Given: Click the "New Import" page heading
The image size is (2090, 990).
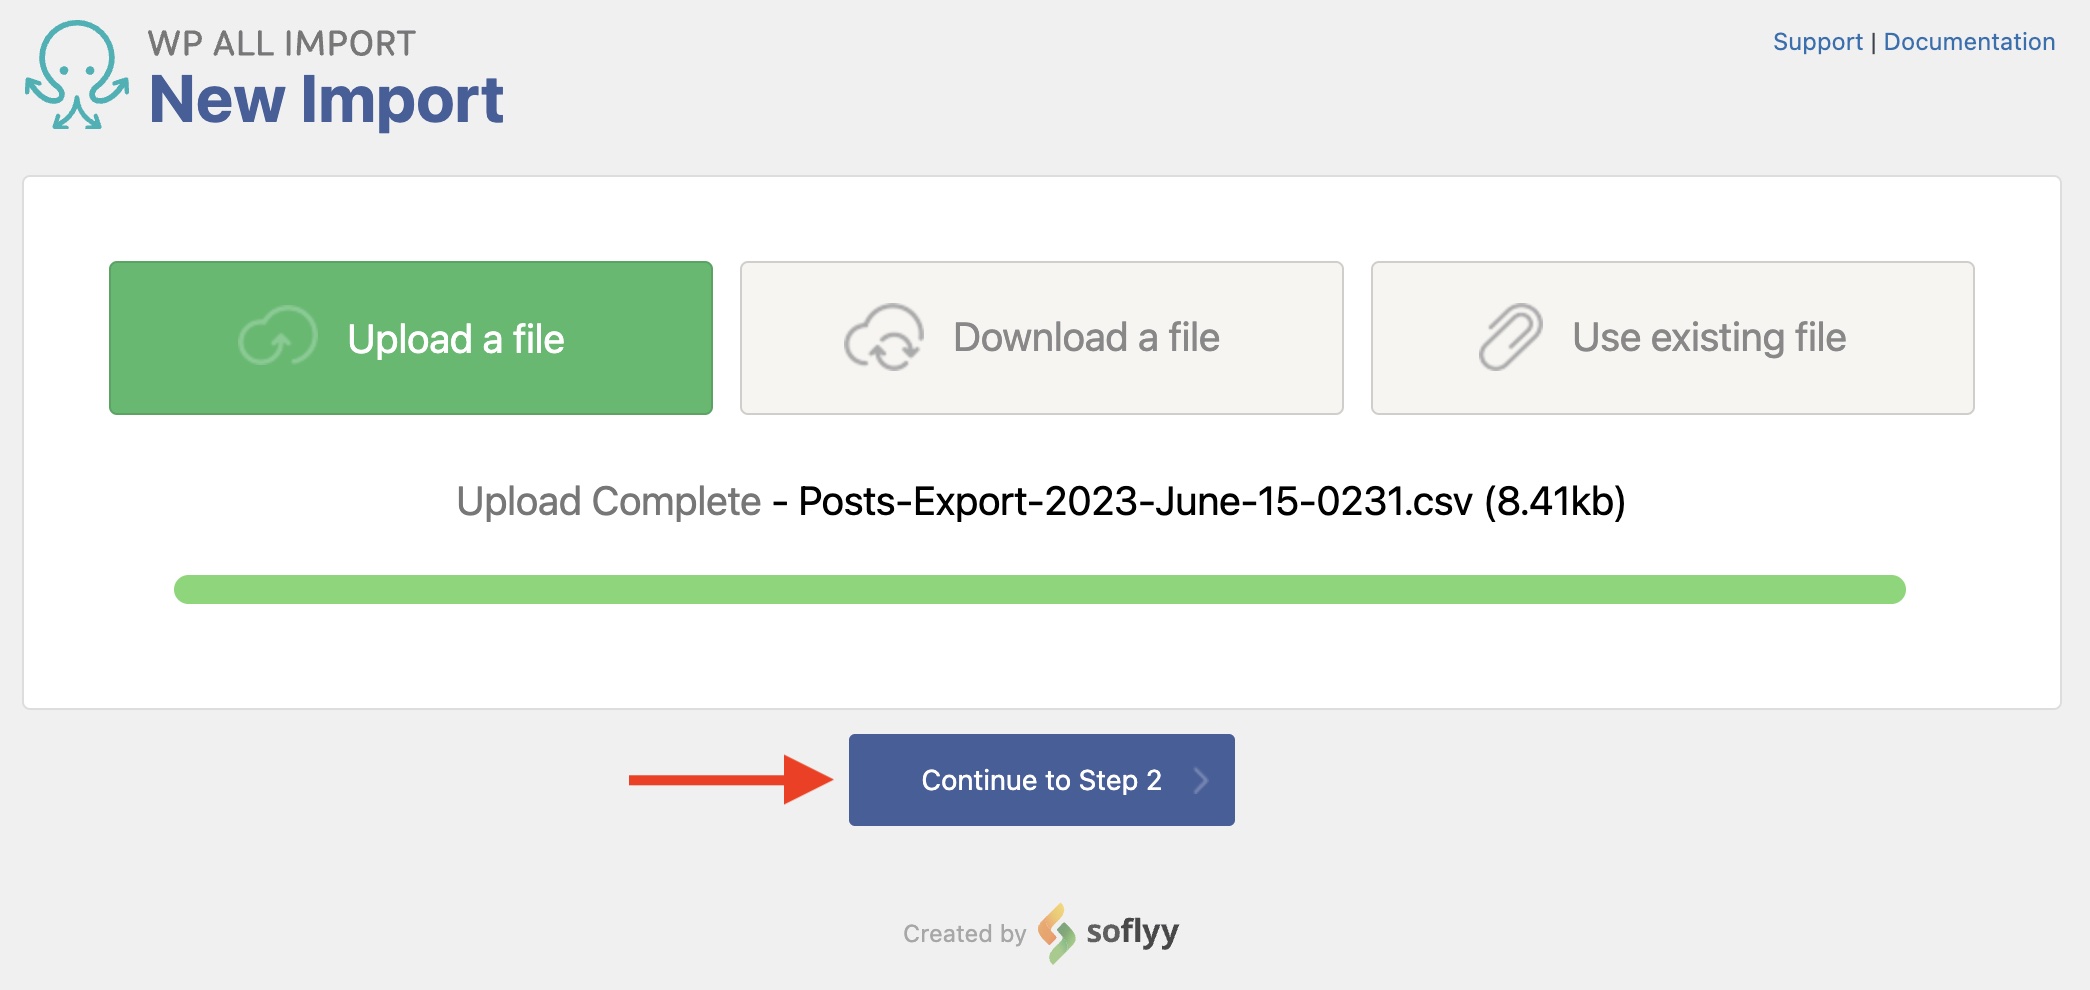Looking at the screenshot, I should tap(326, 100).
